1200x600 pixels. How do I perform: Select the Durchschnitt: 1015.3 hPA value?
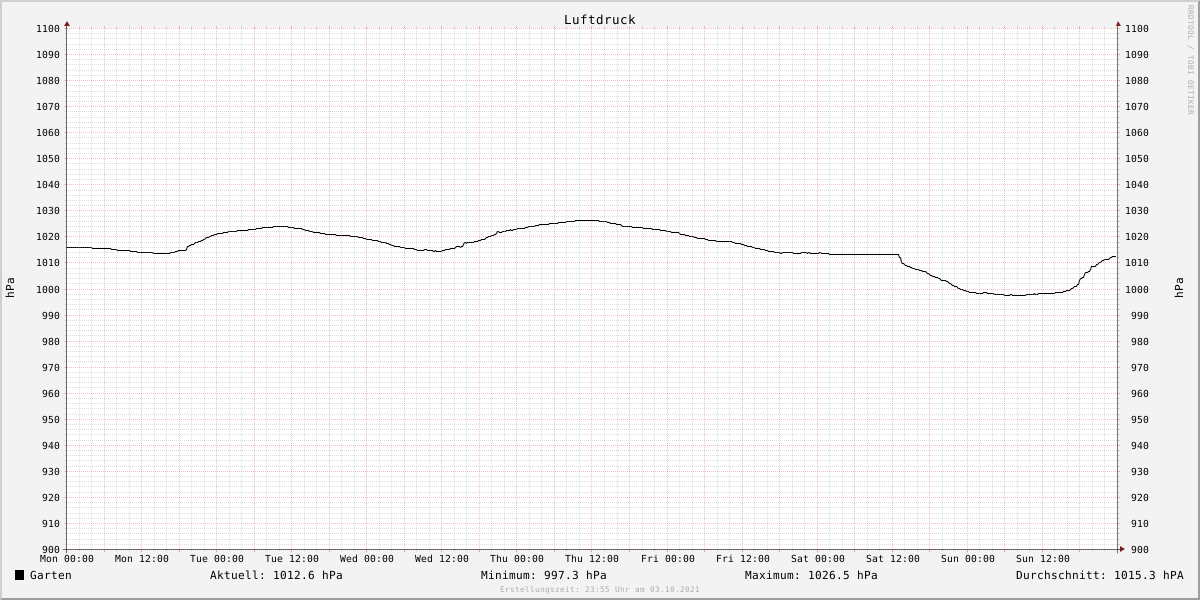click(1100, 575)
